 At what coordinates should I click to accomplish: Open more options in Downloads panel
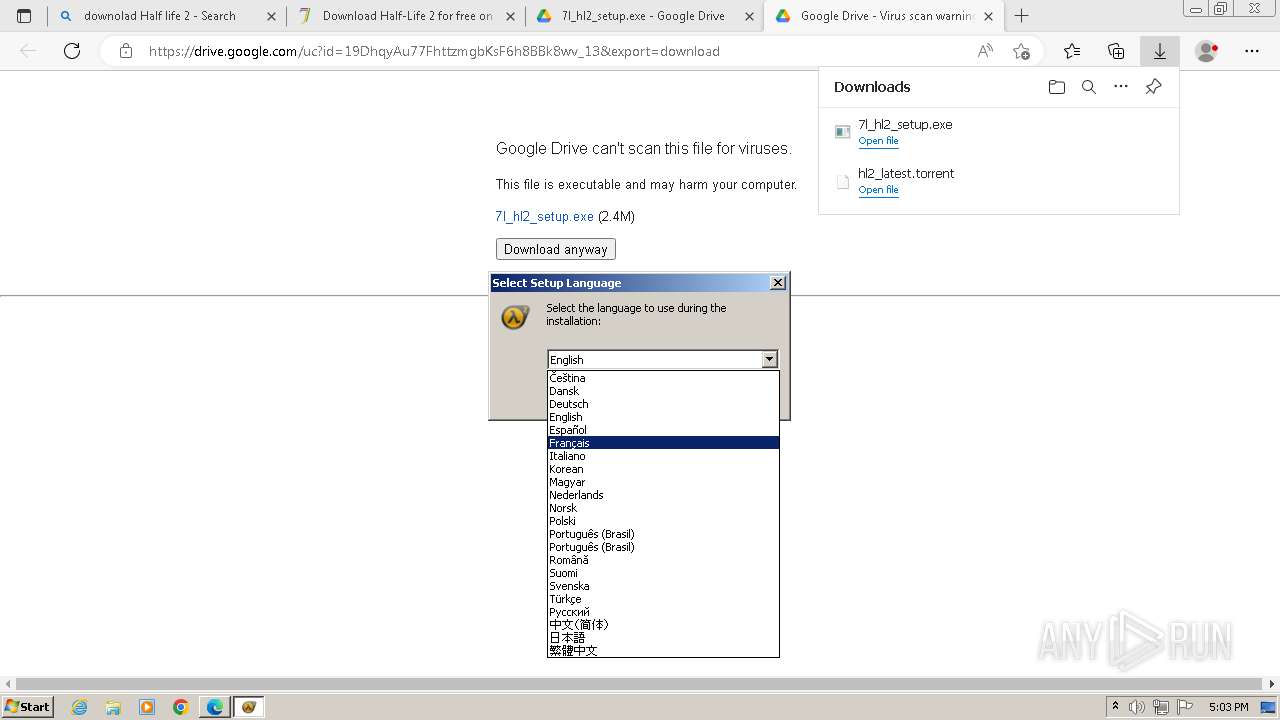[1121, 87]
